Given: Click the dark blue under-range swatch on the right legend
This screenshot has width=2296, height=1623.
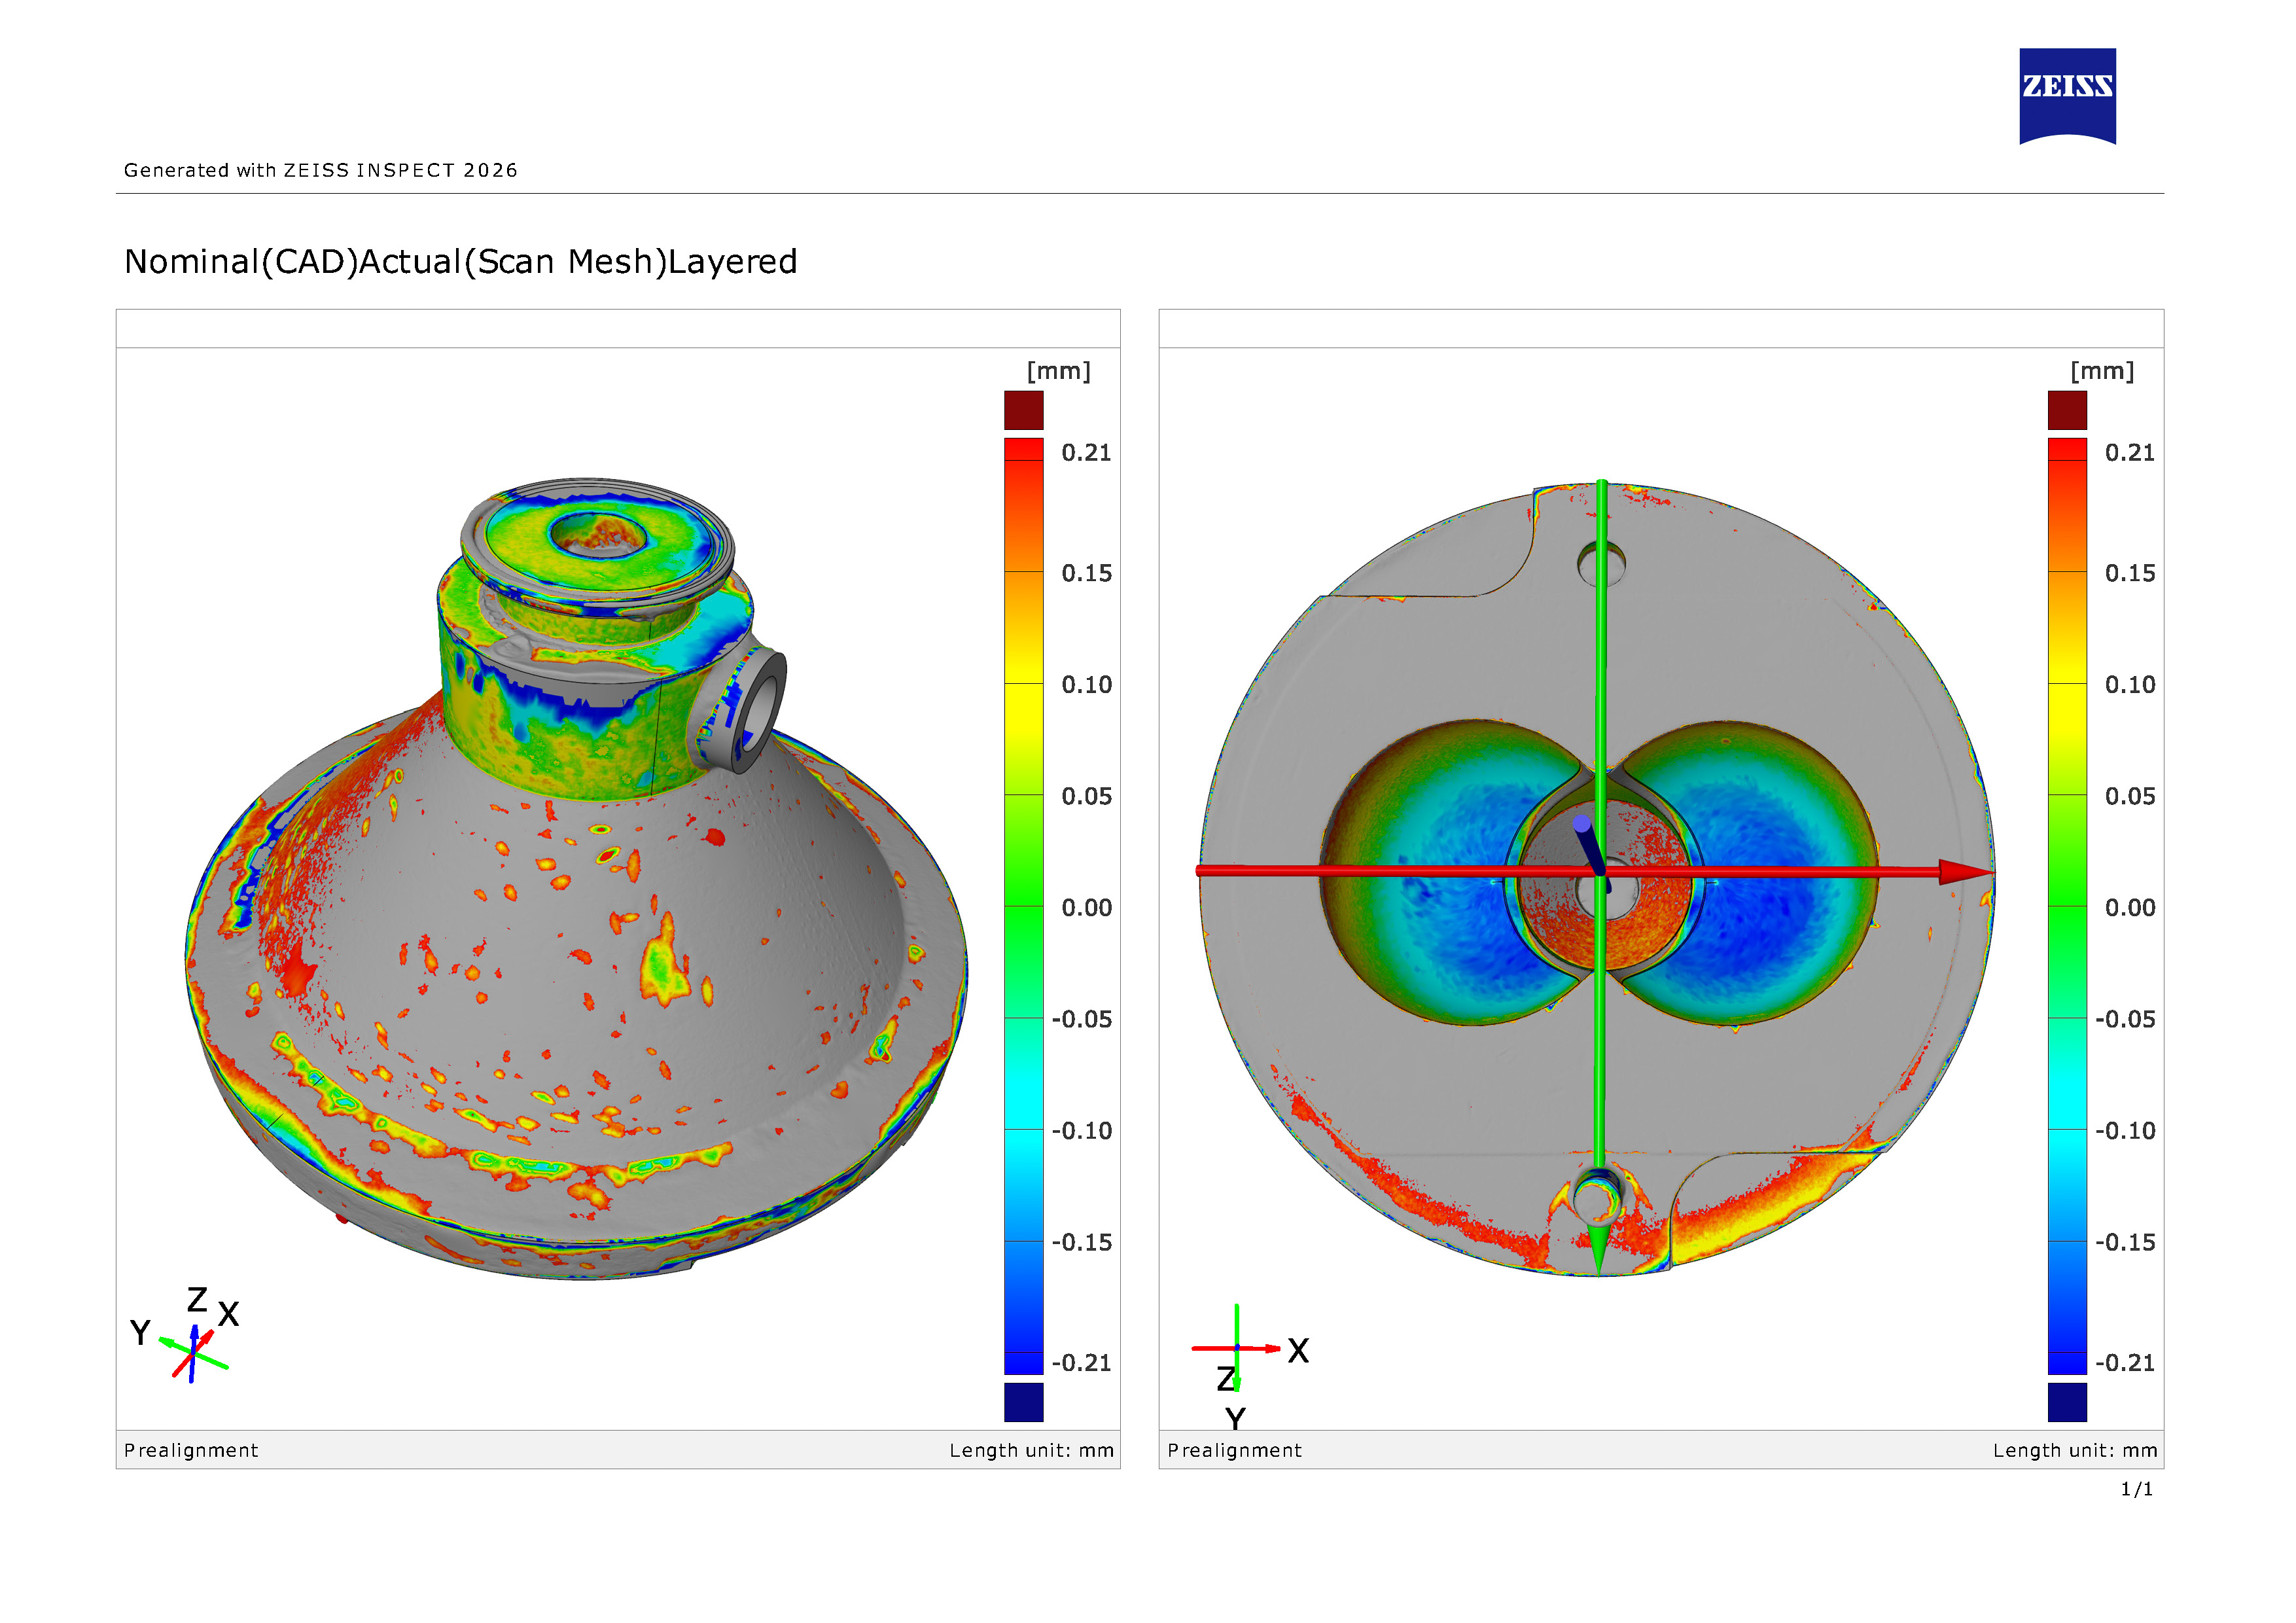Looking at the screenshot, I should pos(2066,1401).
